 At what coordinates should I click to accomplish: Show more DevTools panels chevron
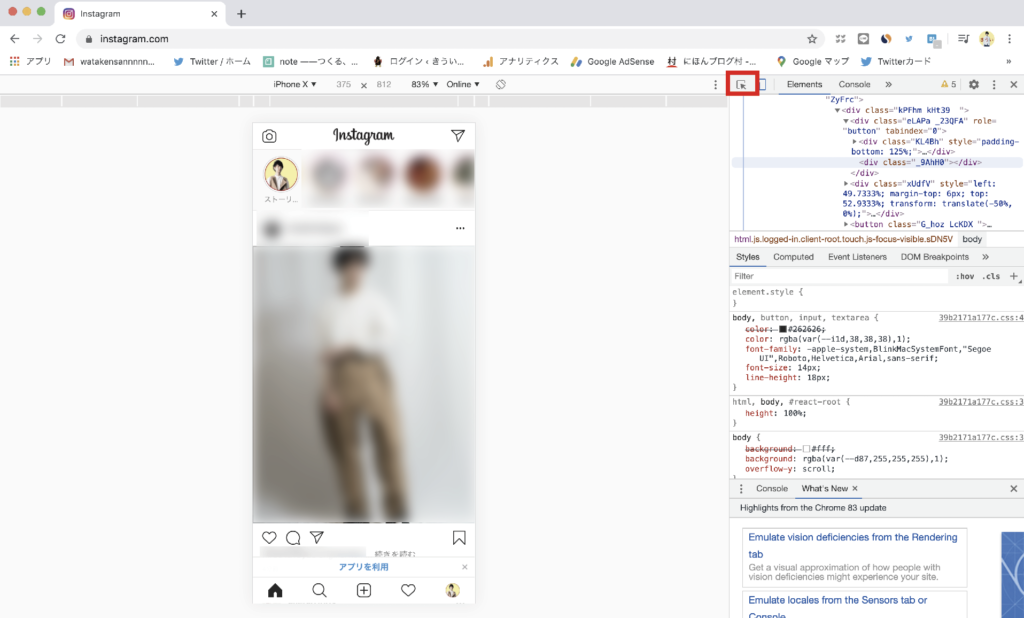(x=888, y=84)
